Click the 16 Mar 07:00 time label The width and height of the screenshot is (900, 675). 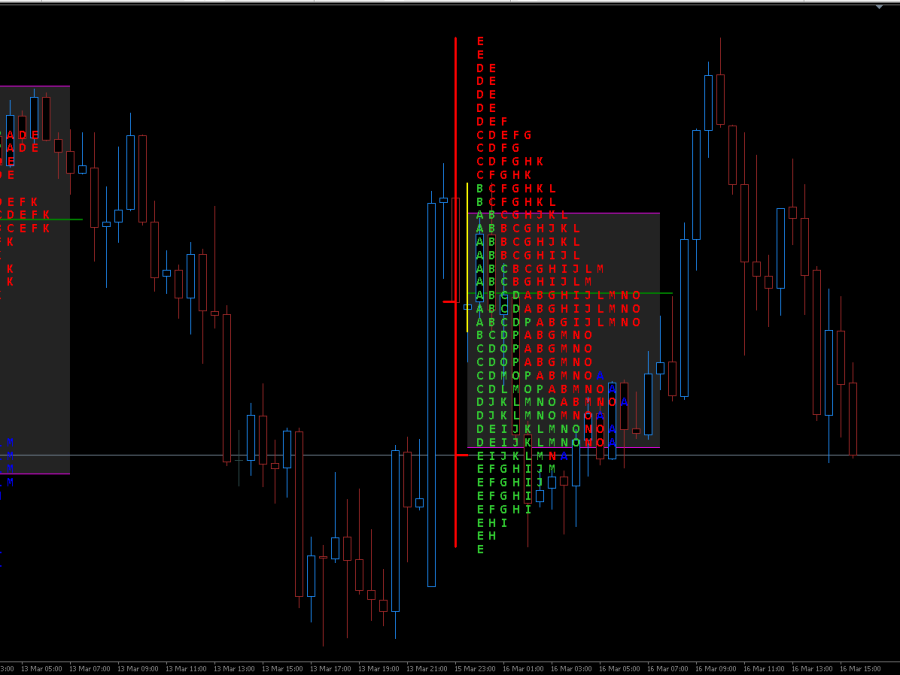pyautogui.click(x=667, y=668)
